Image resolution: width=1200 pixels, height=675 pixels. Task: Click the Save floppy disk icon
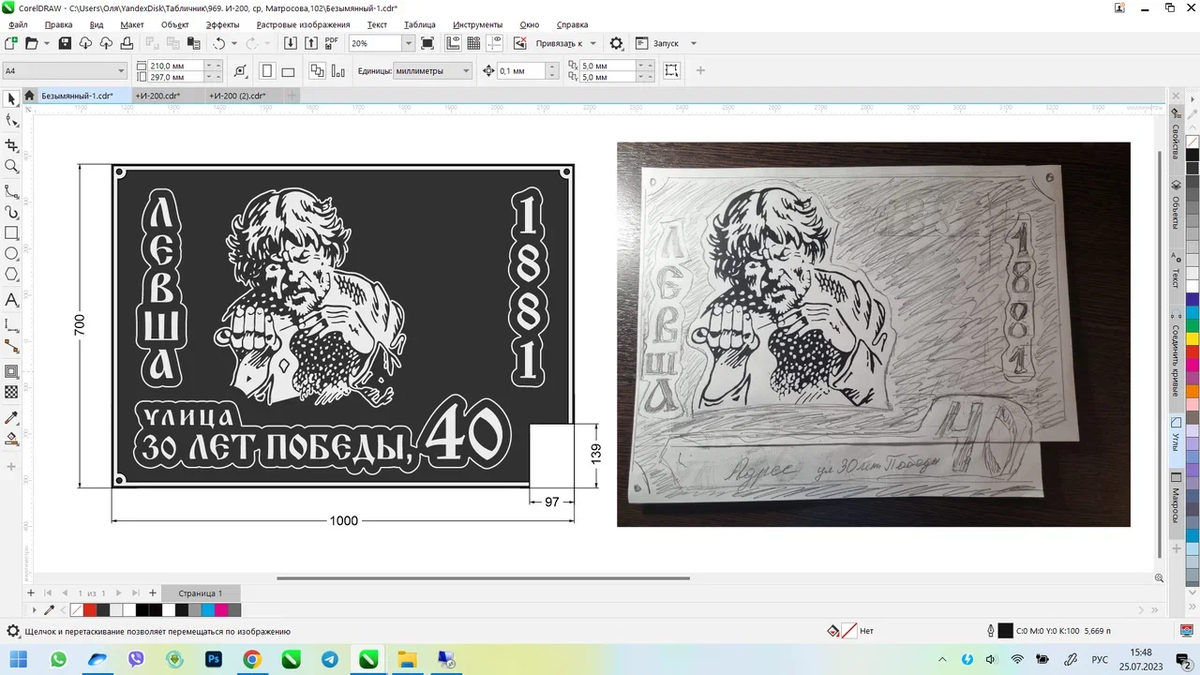(x=65, y=44)
